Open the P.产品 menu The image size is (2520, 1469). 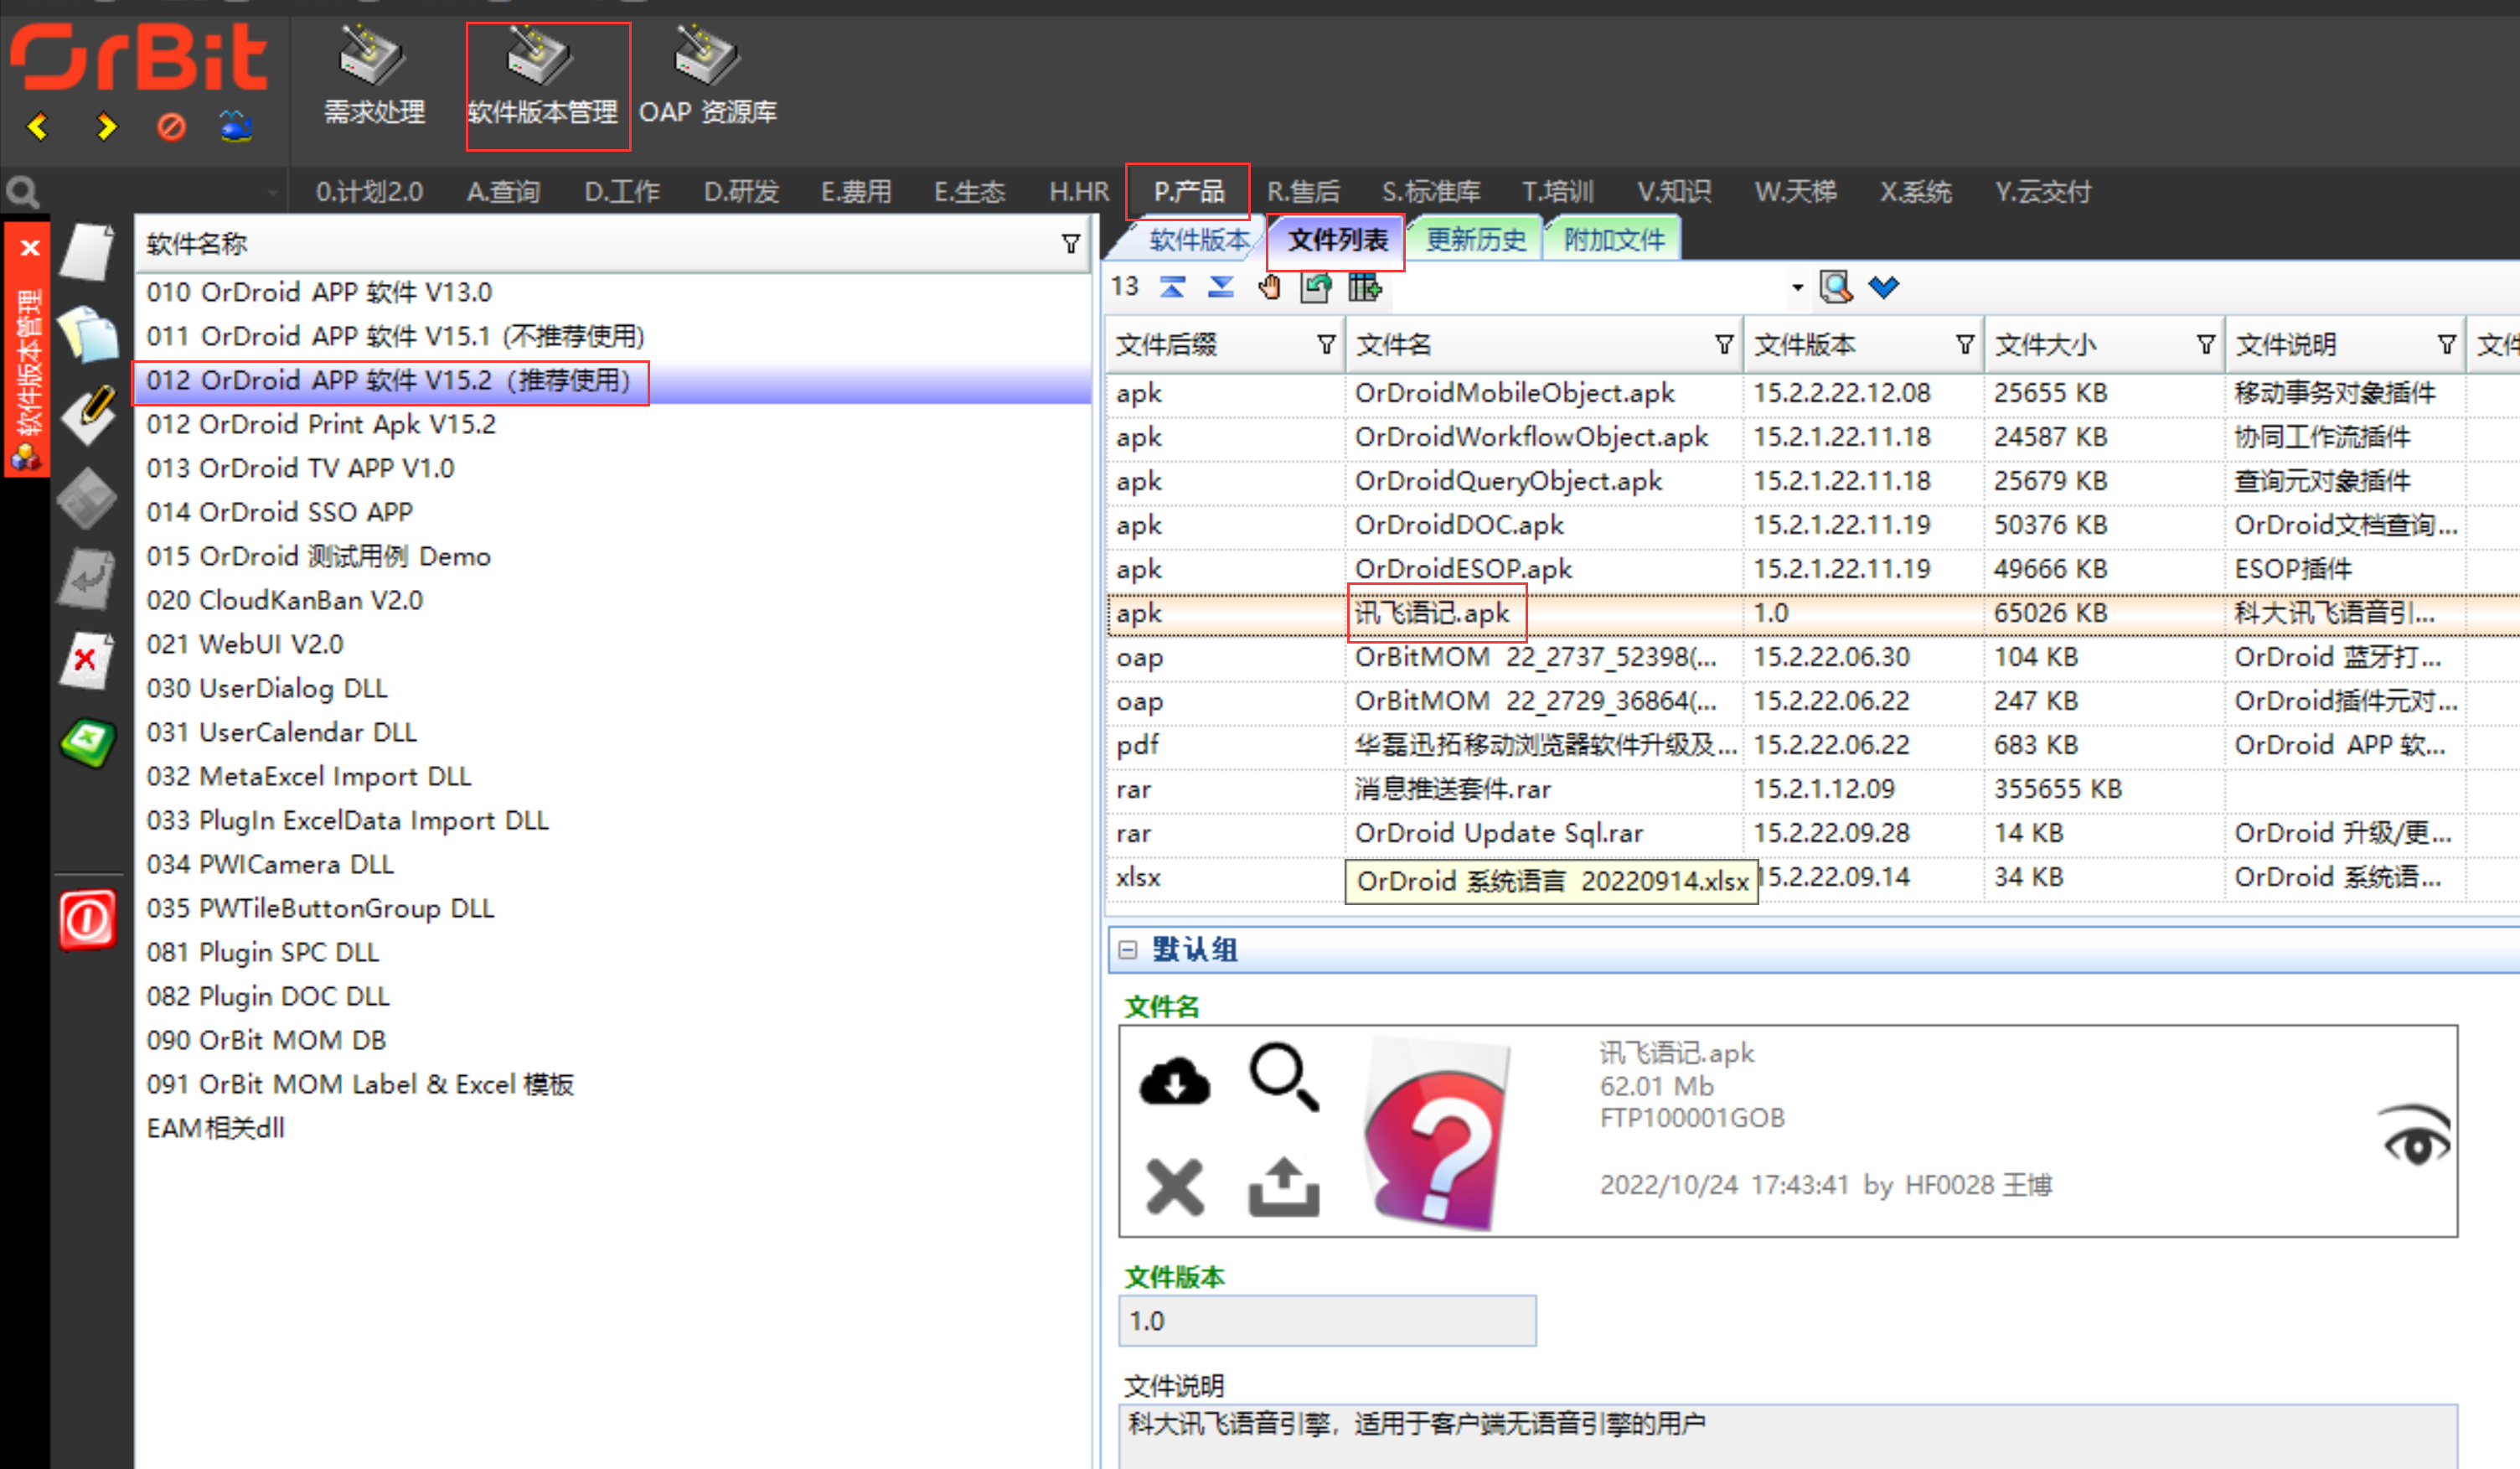[x=1188, y=191]
